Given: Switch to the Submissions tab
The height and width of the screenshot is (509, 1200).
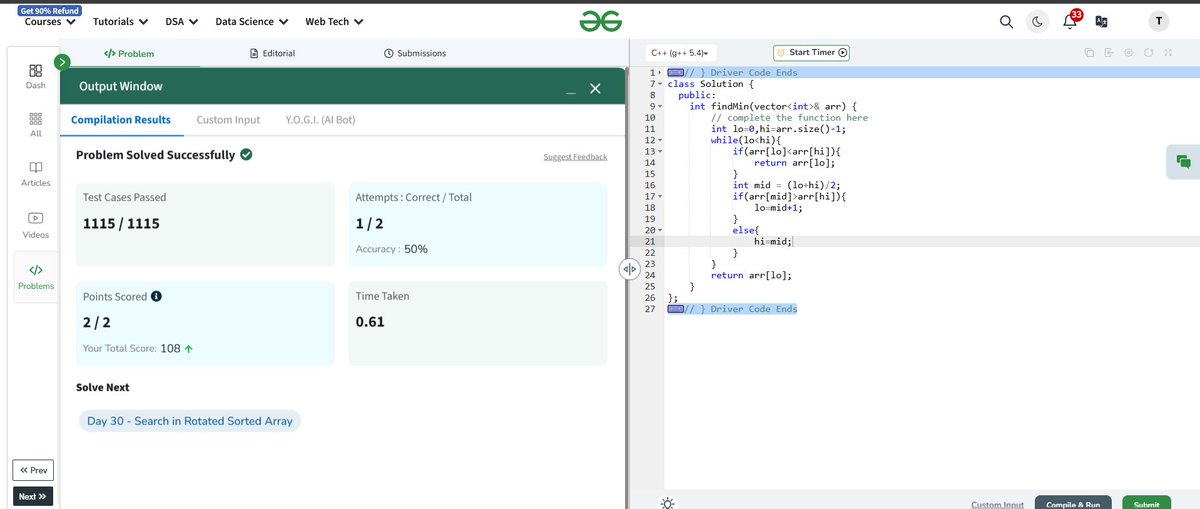Looking at the screenshot, I should (x=415, y=53).
